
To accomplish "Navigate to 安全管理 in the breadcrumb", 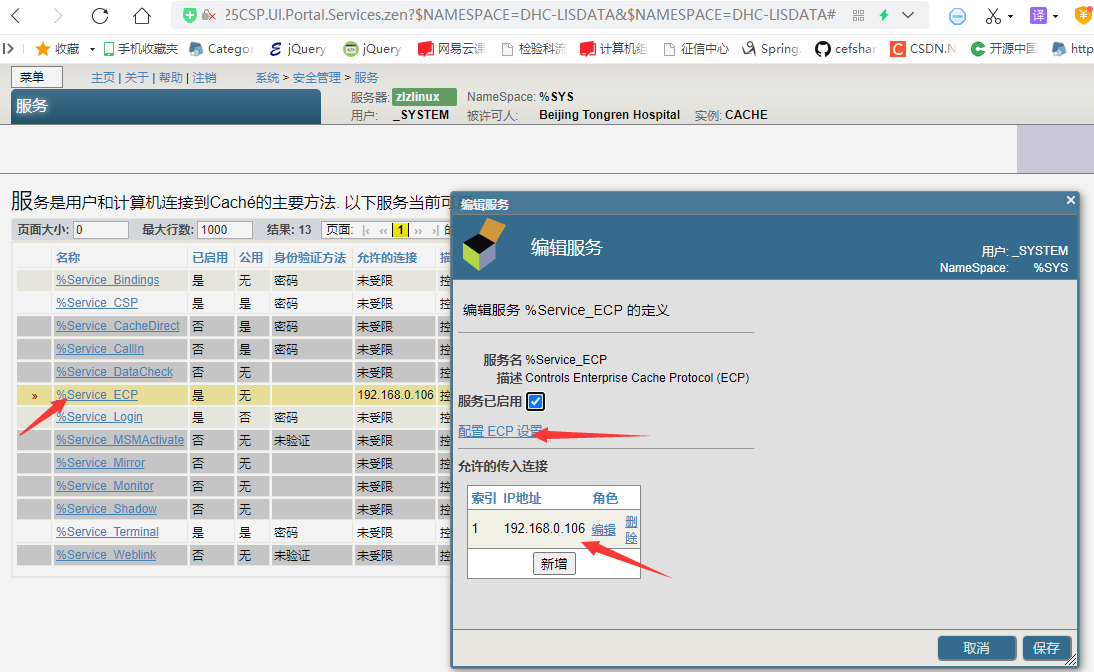I will [317, 77].
